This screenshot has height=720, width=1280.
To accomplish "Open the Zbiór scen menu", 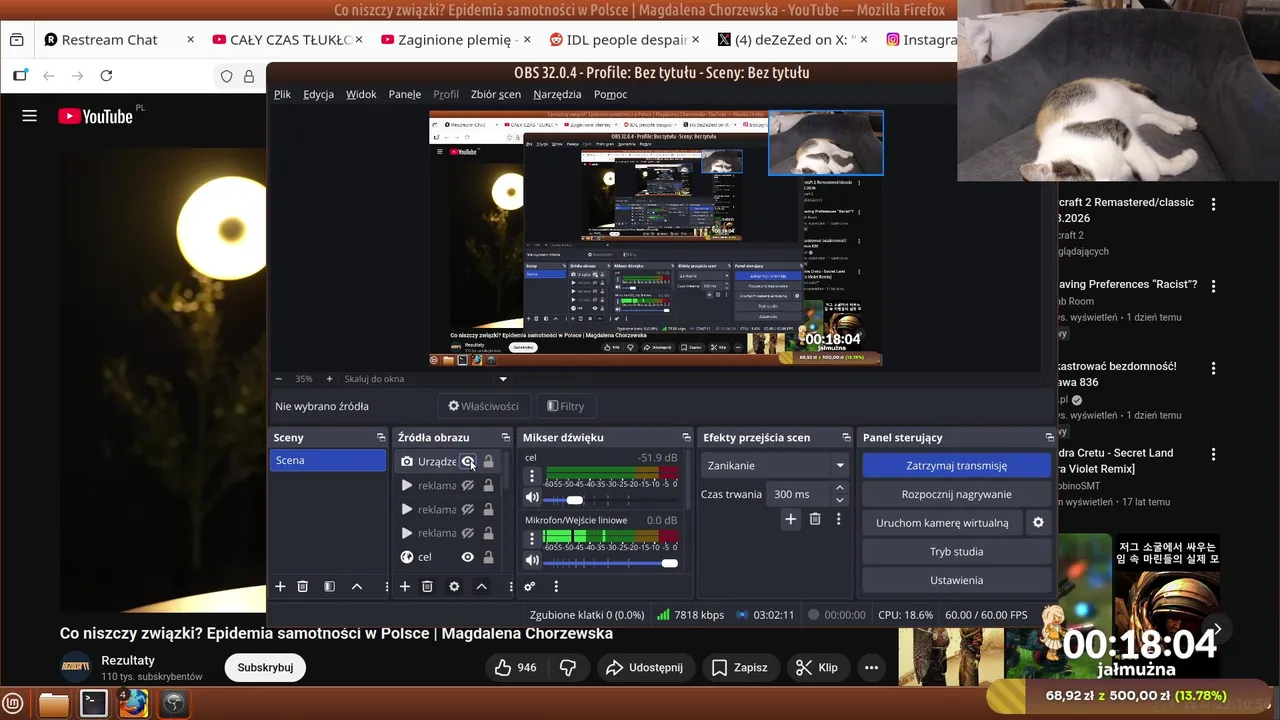I will (x=495, y=94).
